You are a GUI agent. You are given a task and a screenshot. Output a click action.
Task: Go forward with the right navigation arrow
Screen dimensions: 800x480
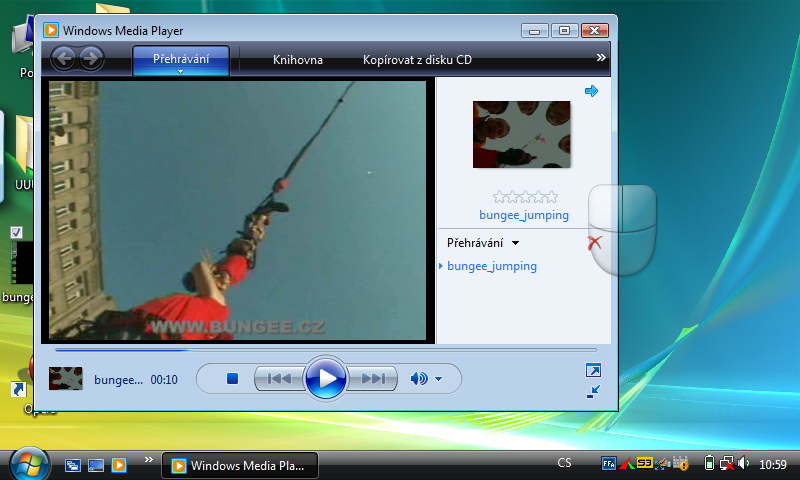pyautogui.click(x=91, y=59)
